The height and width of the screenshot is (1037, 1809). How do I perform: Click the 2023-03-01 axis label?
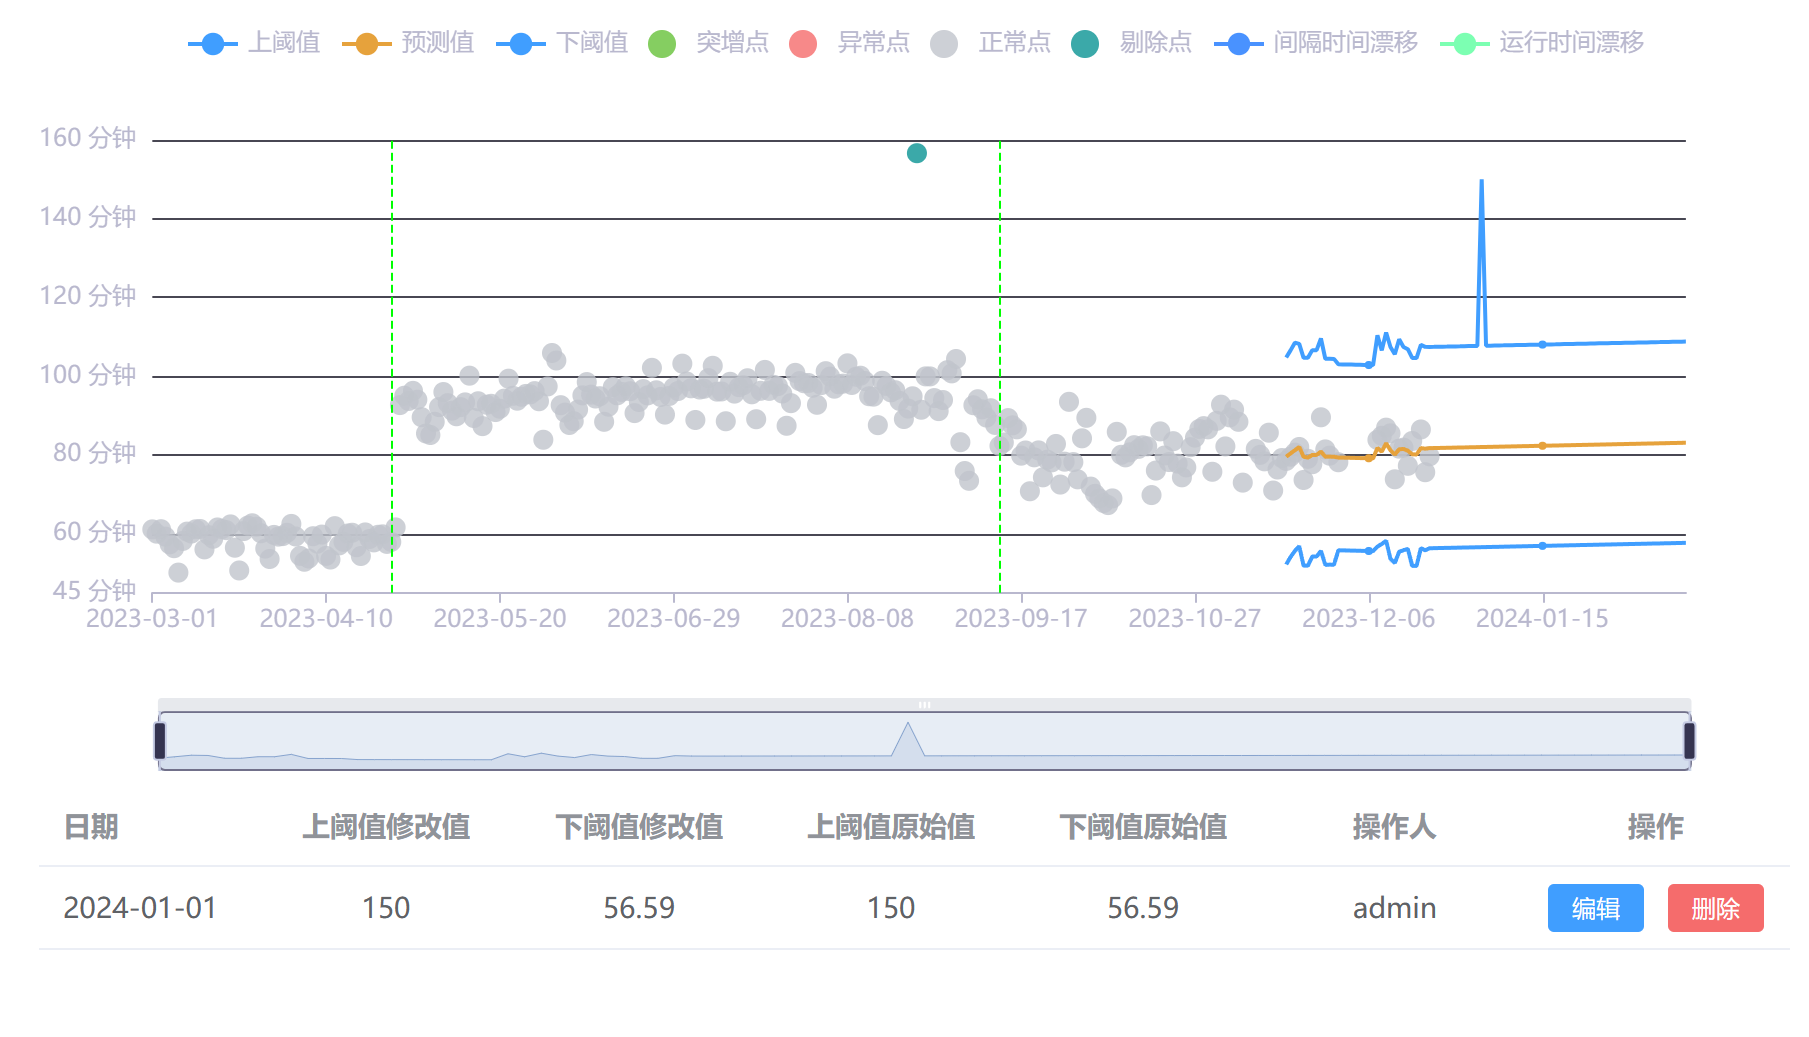[152, 619]
